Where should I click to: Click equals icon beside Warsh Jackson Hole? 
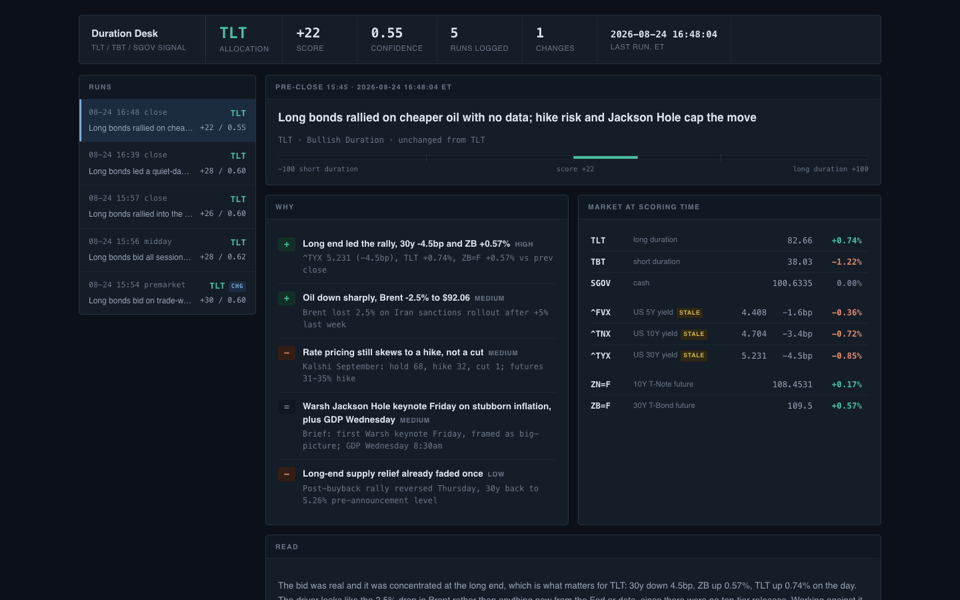pos(287,407)
